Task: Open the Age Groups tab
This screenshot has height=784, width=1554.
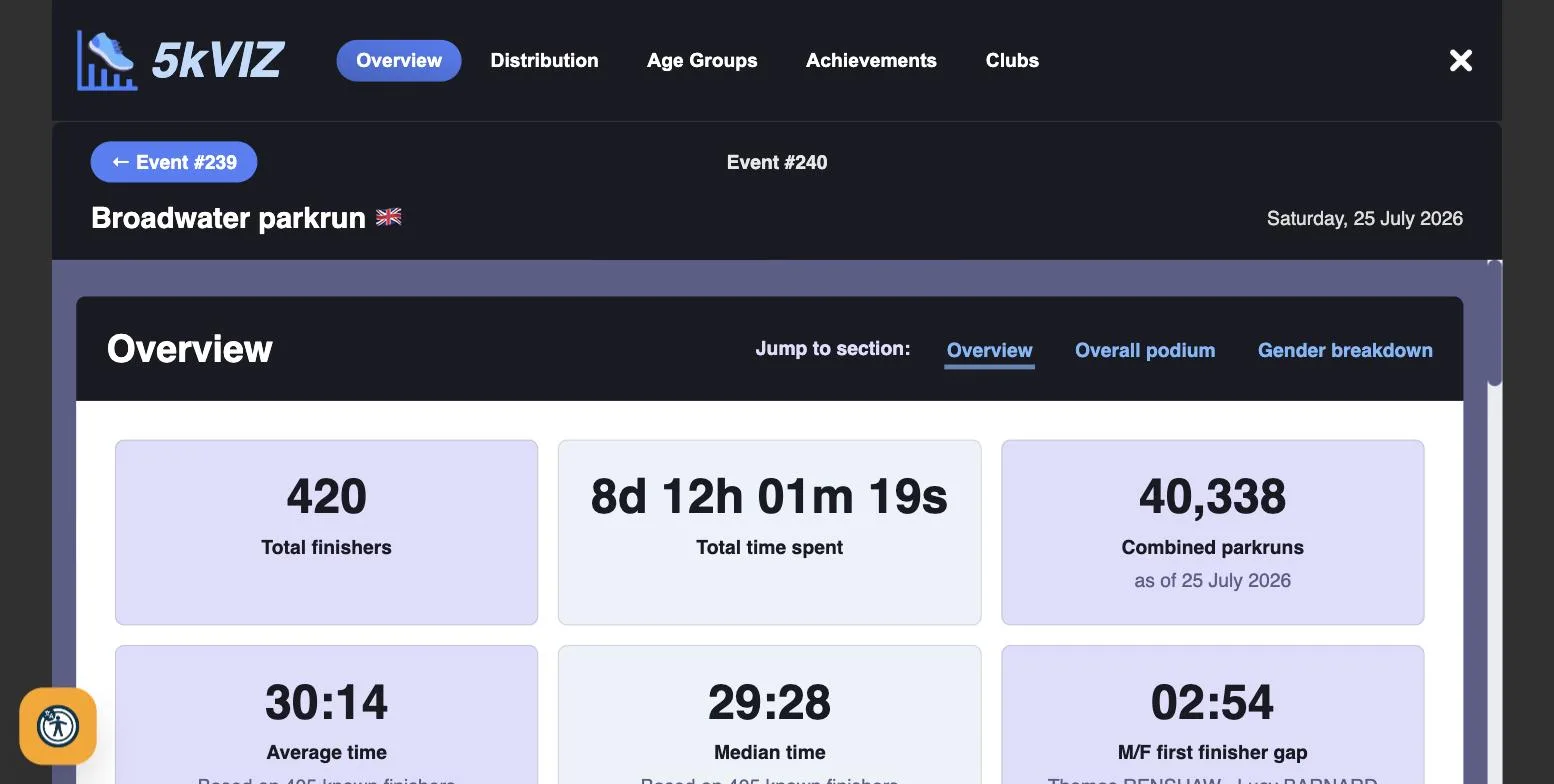Action: (x=702, y=61)
